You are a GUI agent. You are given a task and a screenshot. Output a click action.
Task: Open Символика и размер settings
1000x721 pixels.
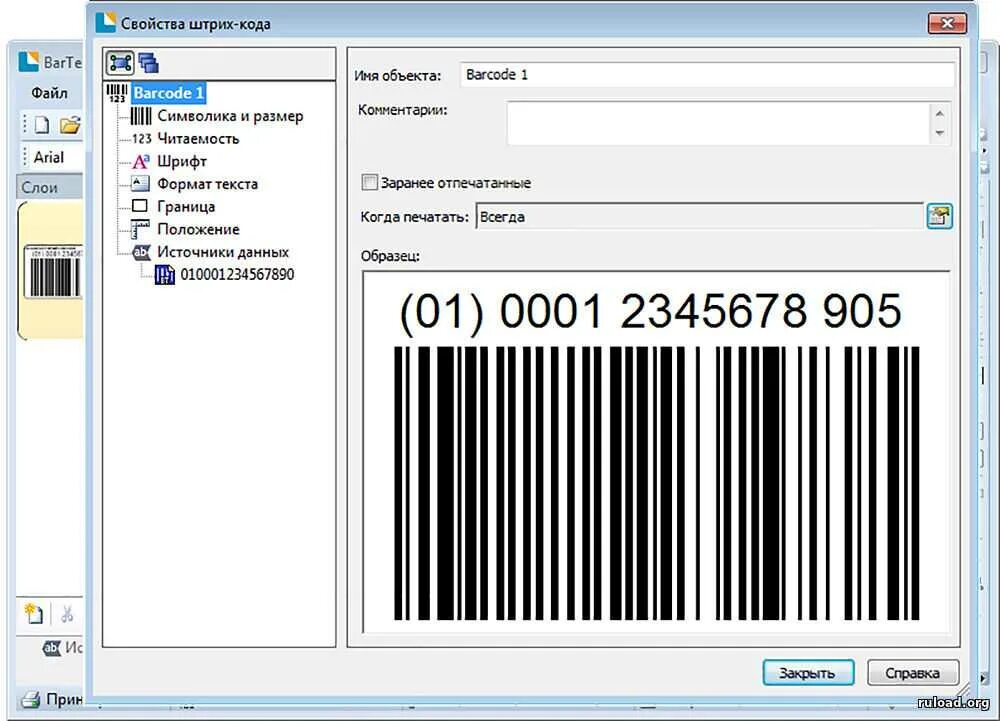coord(230,116)
